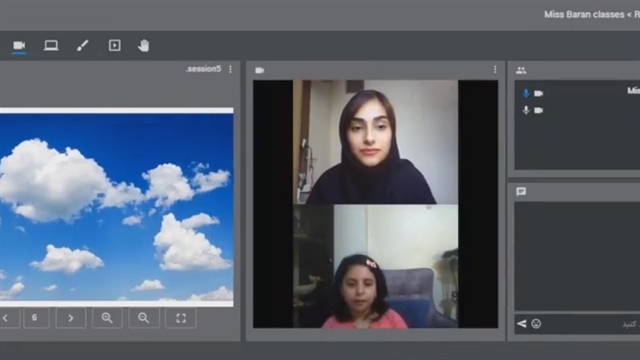Screen dimensions: 640x360
Task: Open the media playback share icon
Action: point(114,45)
